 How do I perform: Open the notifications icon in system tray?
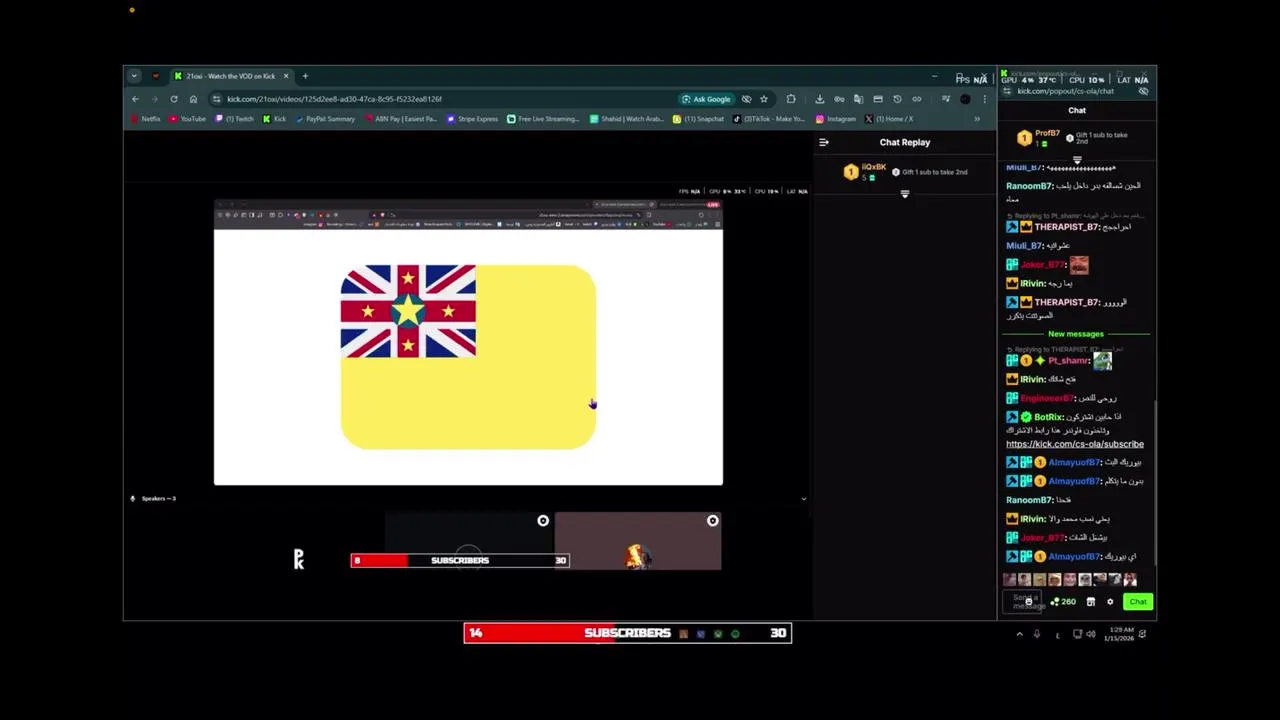[1142, 634]
